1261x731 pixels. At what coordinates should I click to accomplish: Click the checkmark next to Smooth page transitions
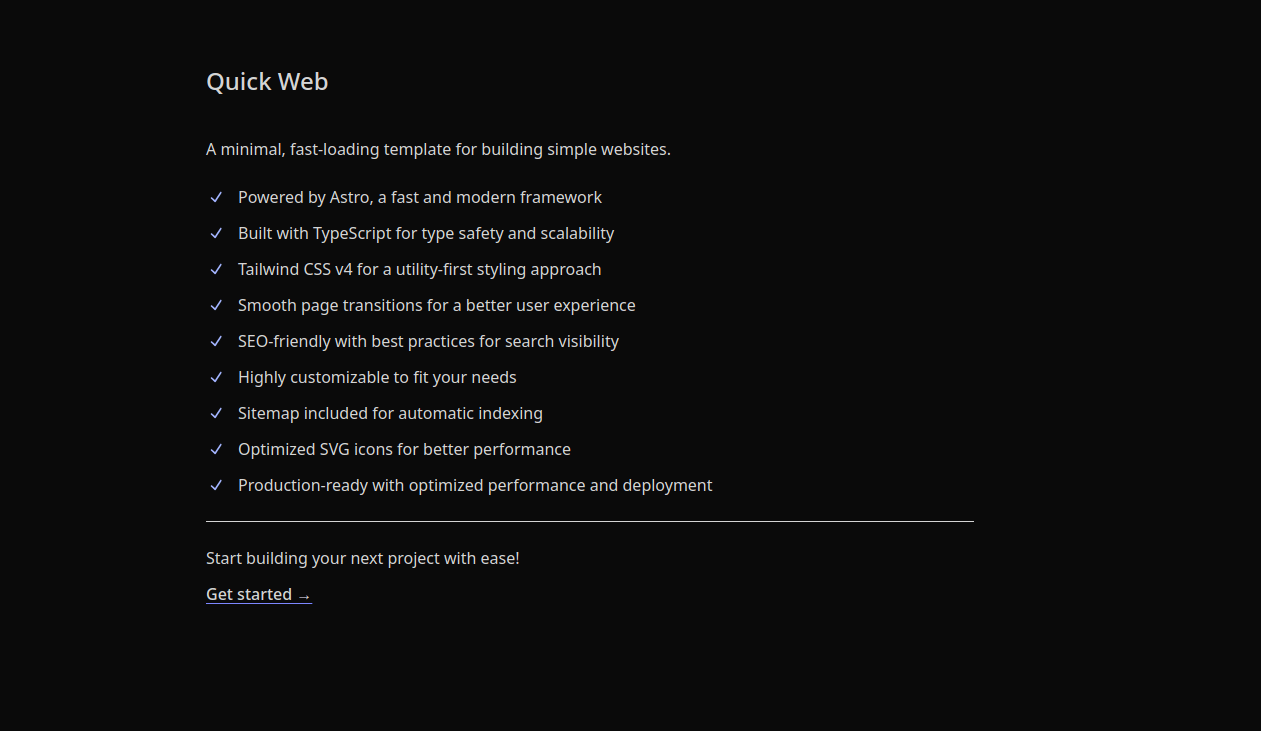216,306
